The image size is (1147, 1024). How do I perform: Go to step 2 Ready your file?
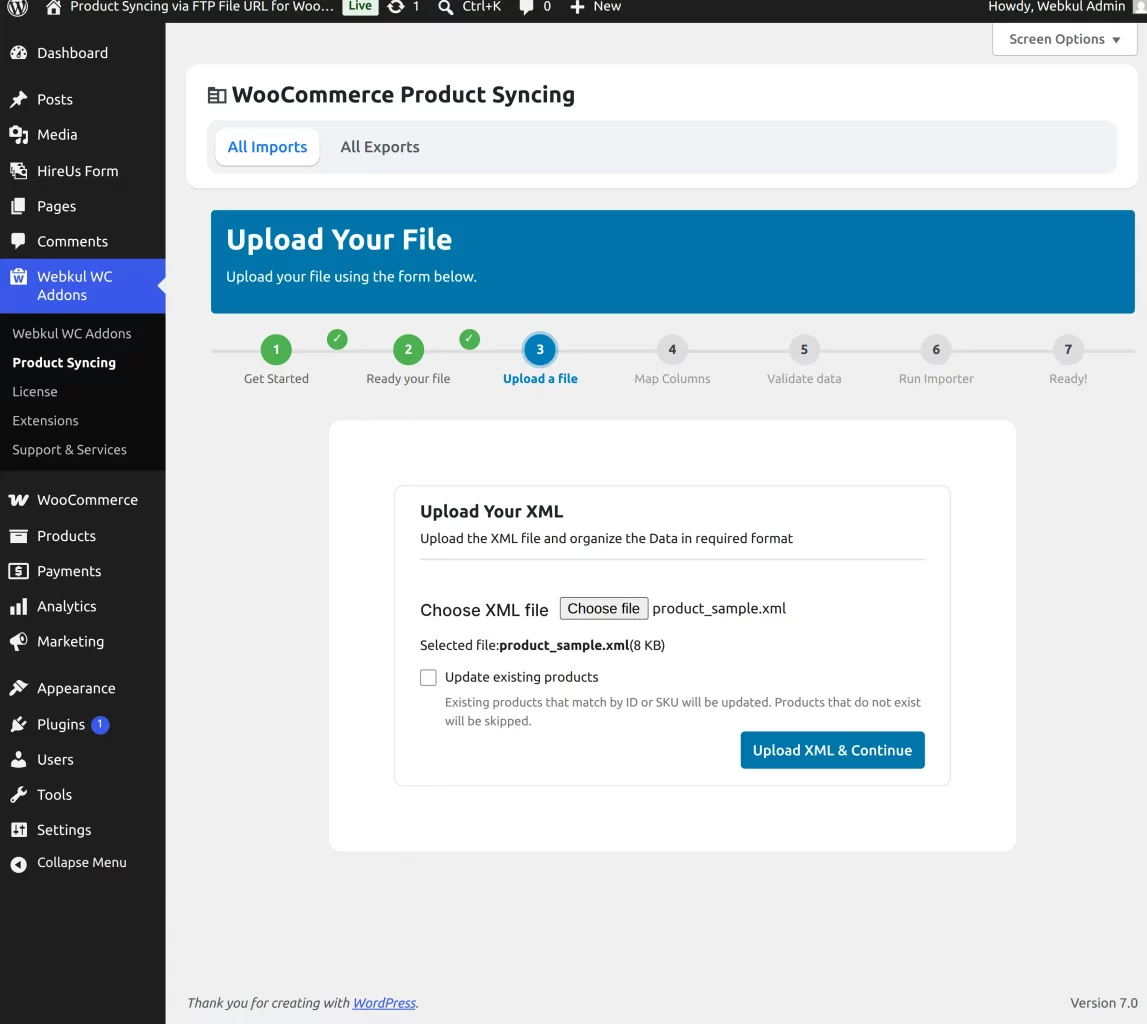point(408,350)
